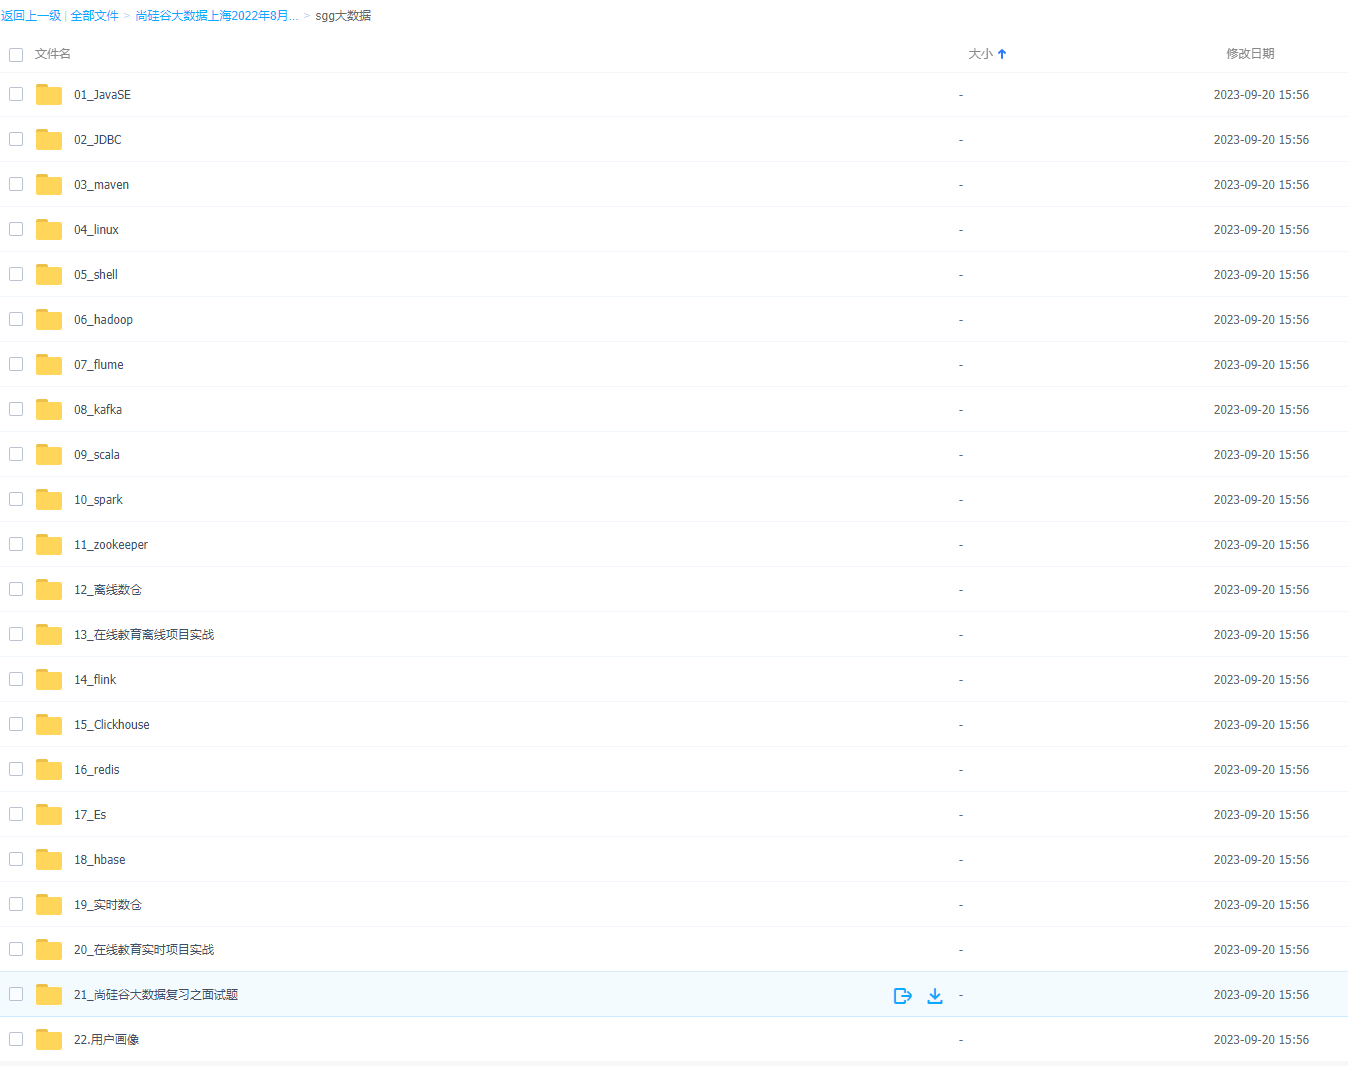This screenshot has width=1348, height=1066.
Task: Open the 12_离线数仓 folder name
Action: click(108, 590)
